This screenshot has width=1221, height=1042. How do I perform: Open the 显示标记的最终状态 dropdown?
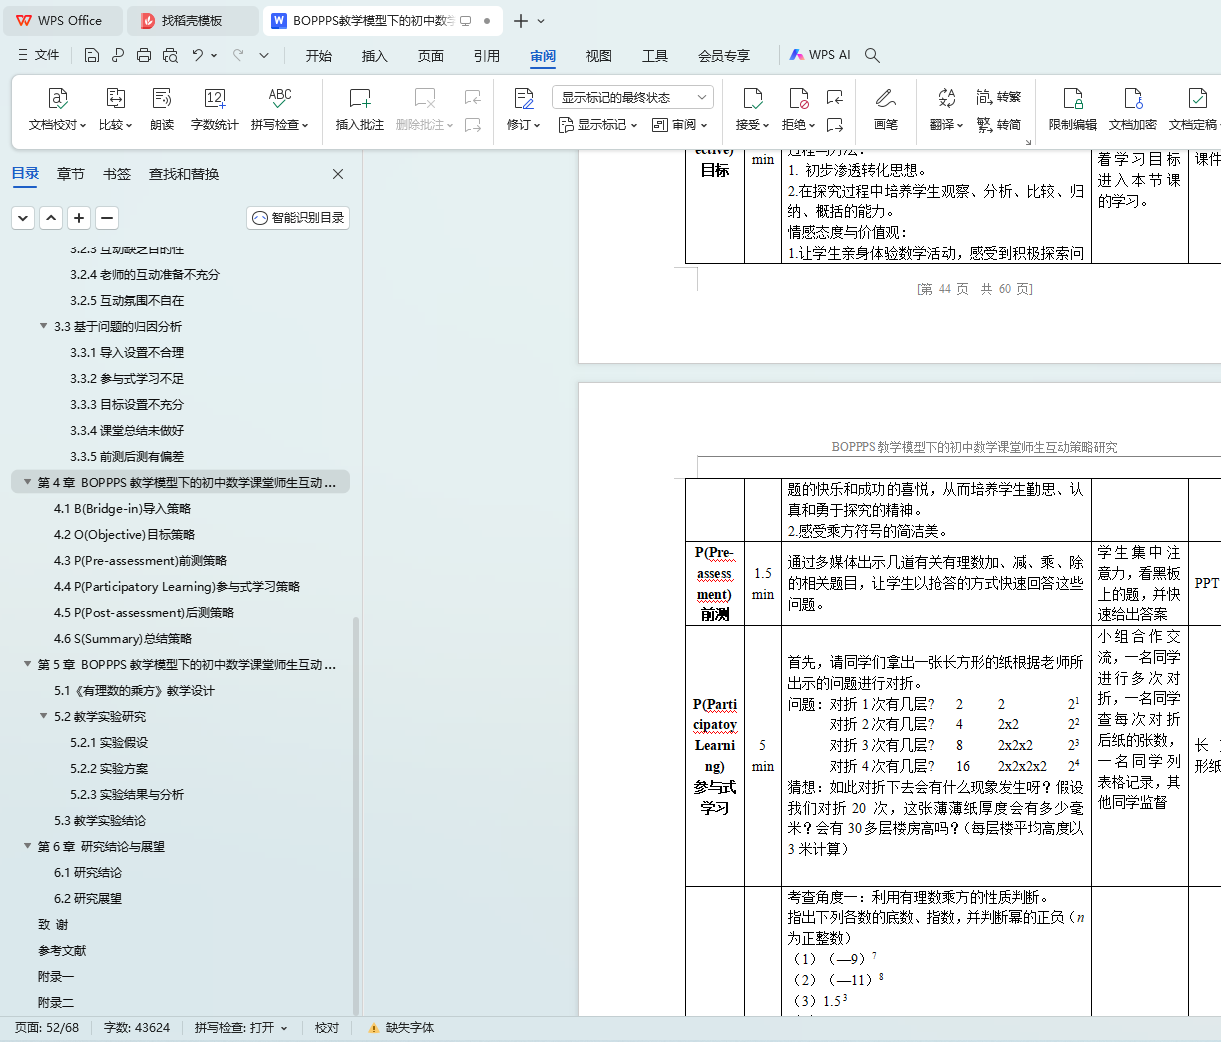[633, 97]
